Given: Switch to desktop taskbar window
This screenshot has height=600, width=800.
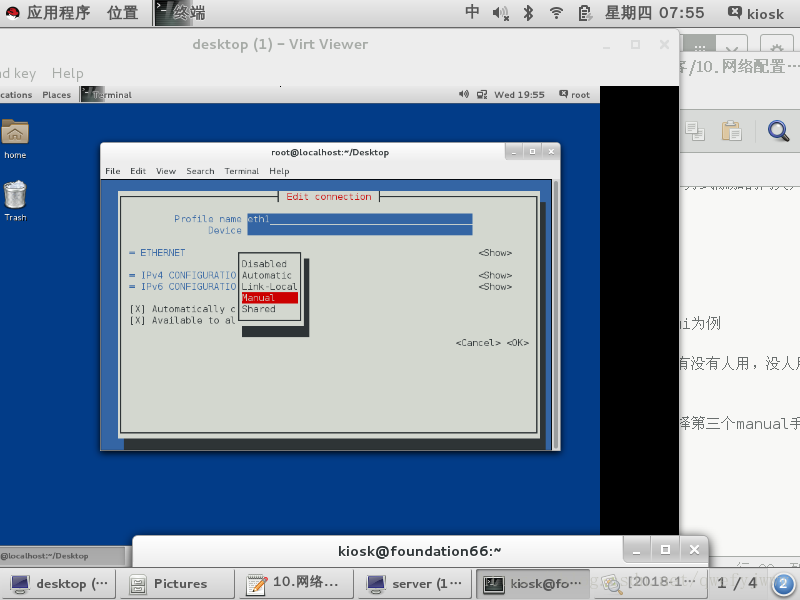Looking at the screenshot, I should (59, 584).
